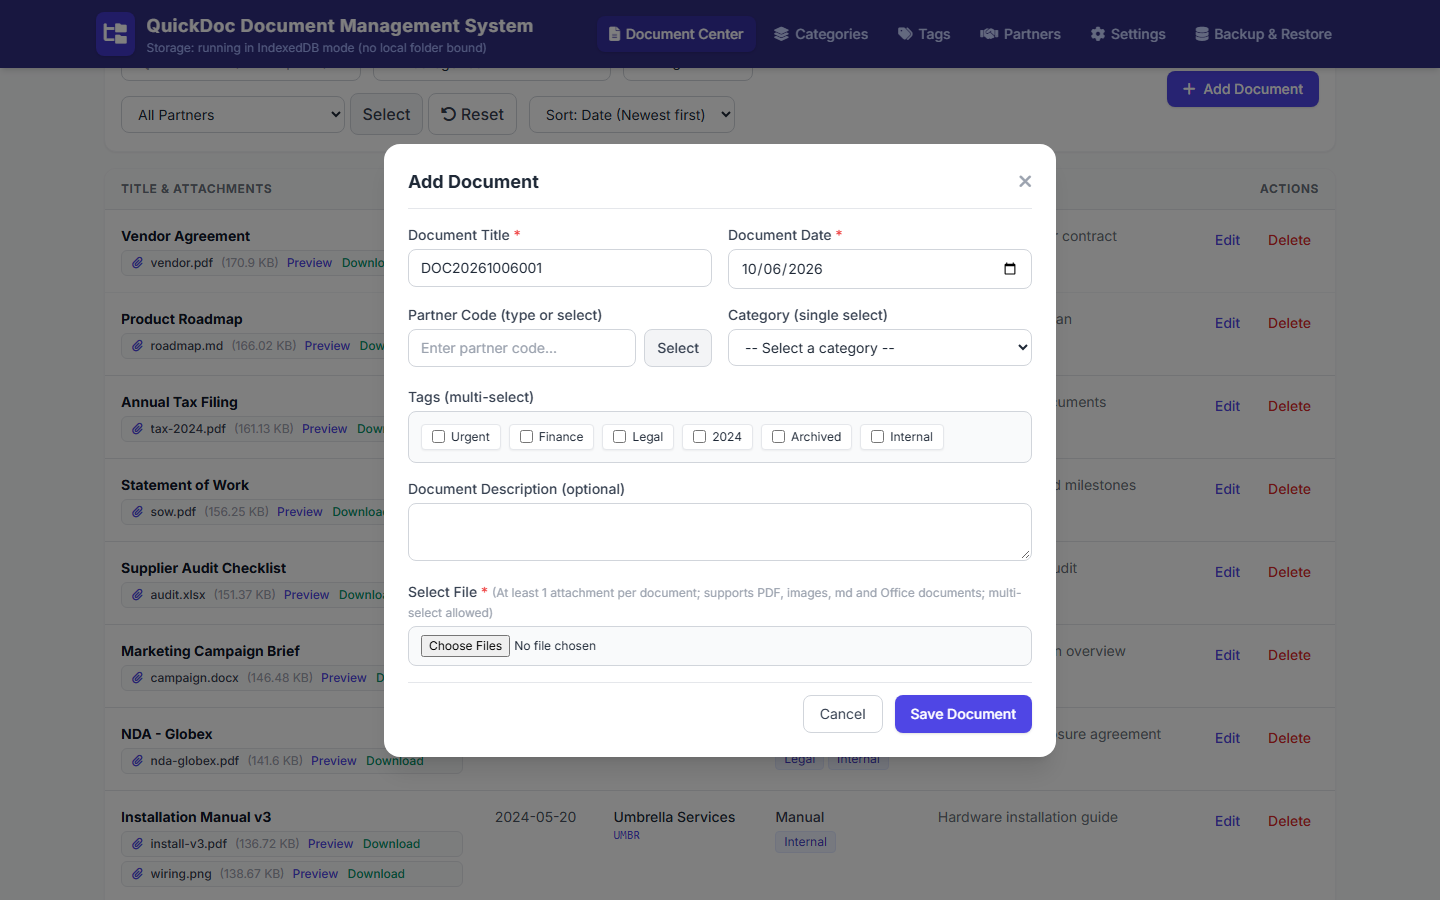This screenshot has width=1440, height=900.
Task: Click the Enter partner code field
Action: (x=522, y=348)
